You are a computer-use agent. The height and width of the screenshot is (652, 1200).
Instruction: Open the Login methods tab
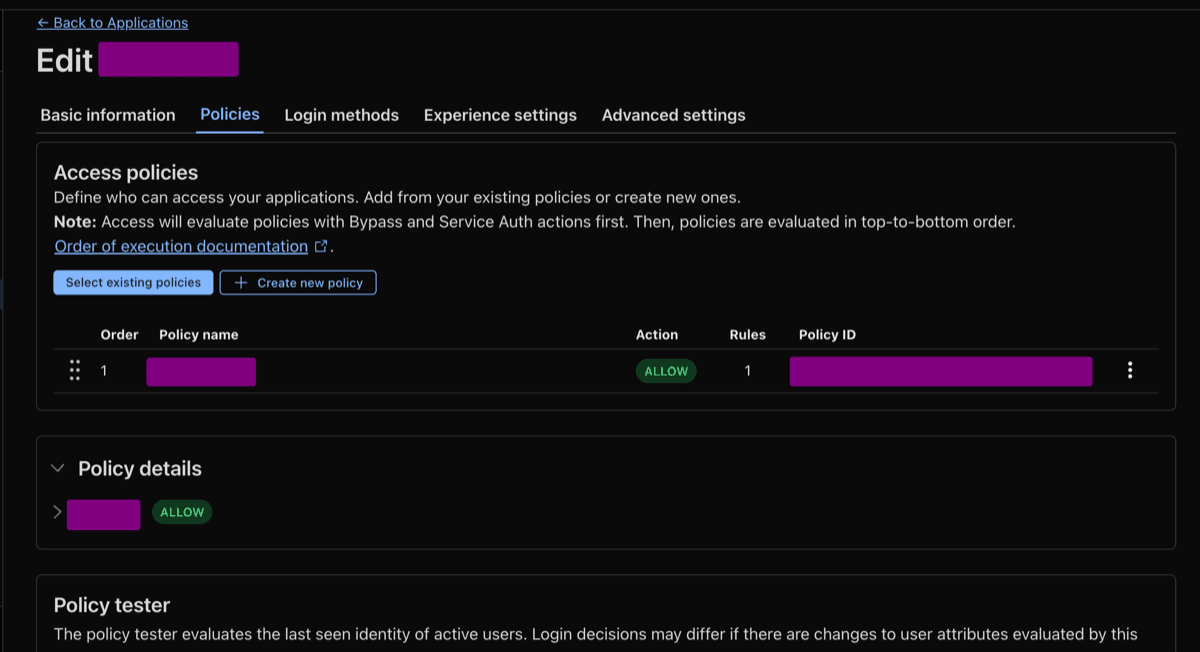point(342,115)
